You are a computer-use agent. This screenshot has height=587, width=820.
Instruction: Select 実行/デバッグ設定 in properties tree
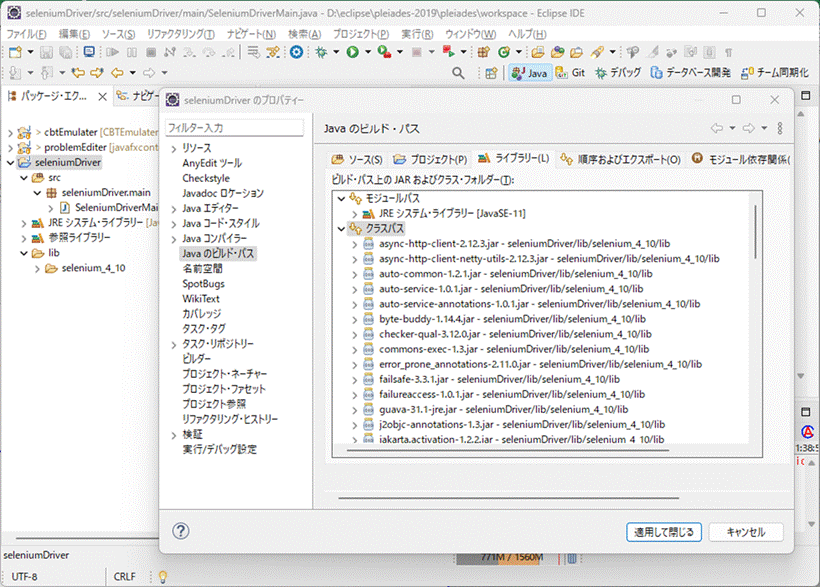point(220,449)
